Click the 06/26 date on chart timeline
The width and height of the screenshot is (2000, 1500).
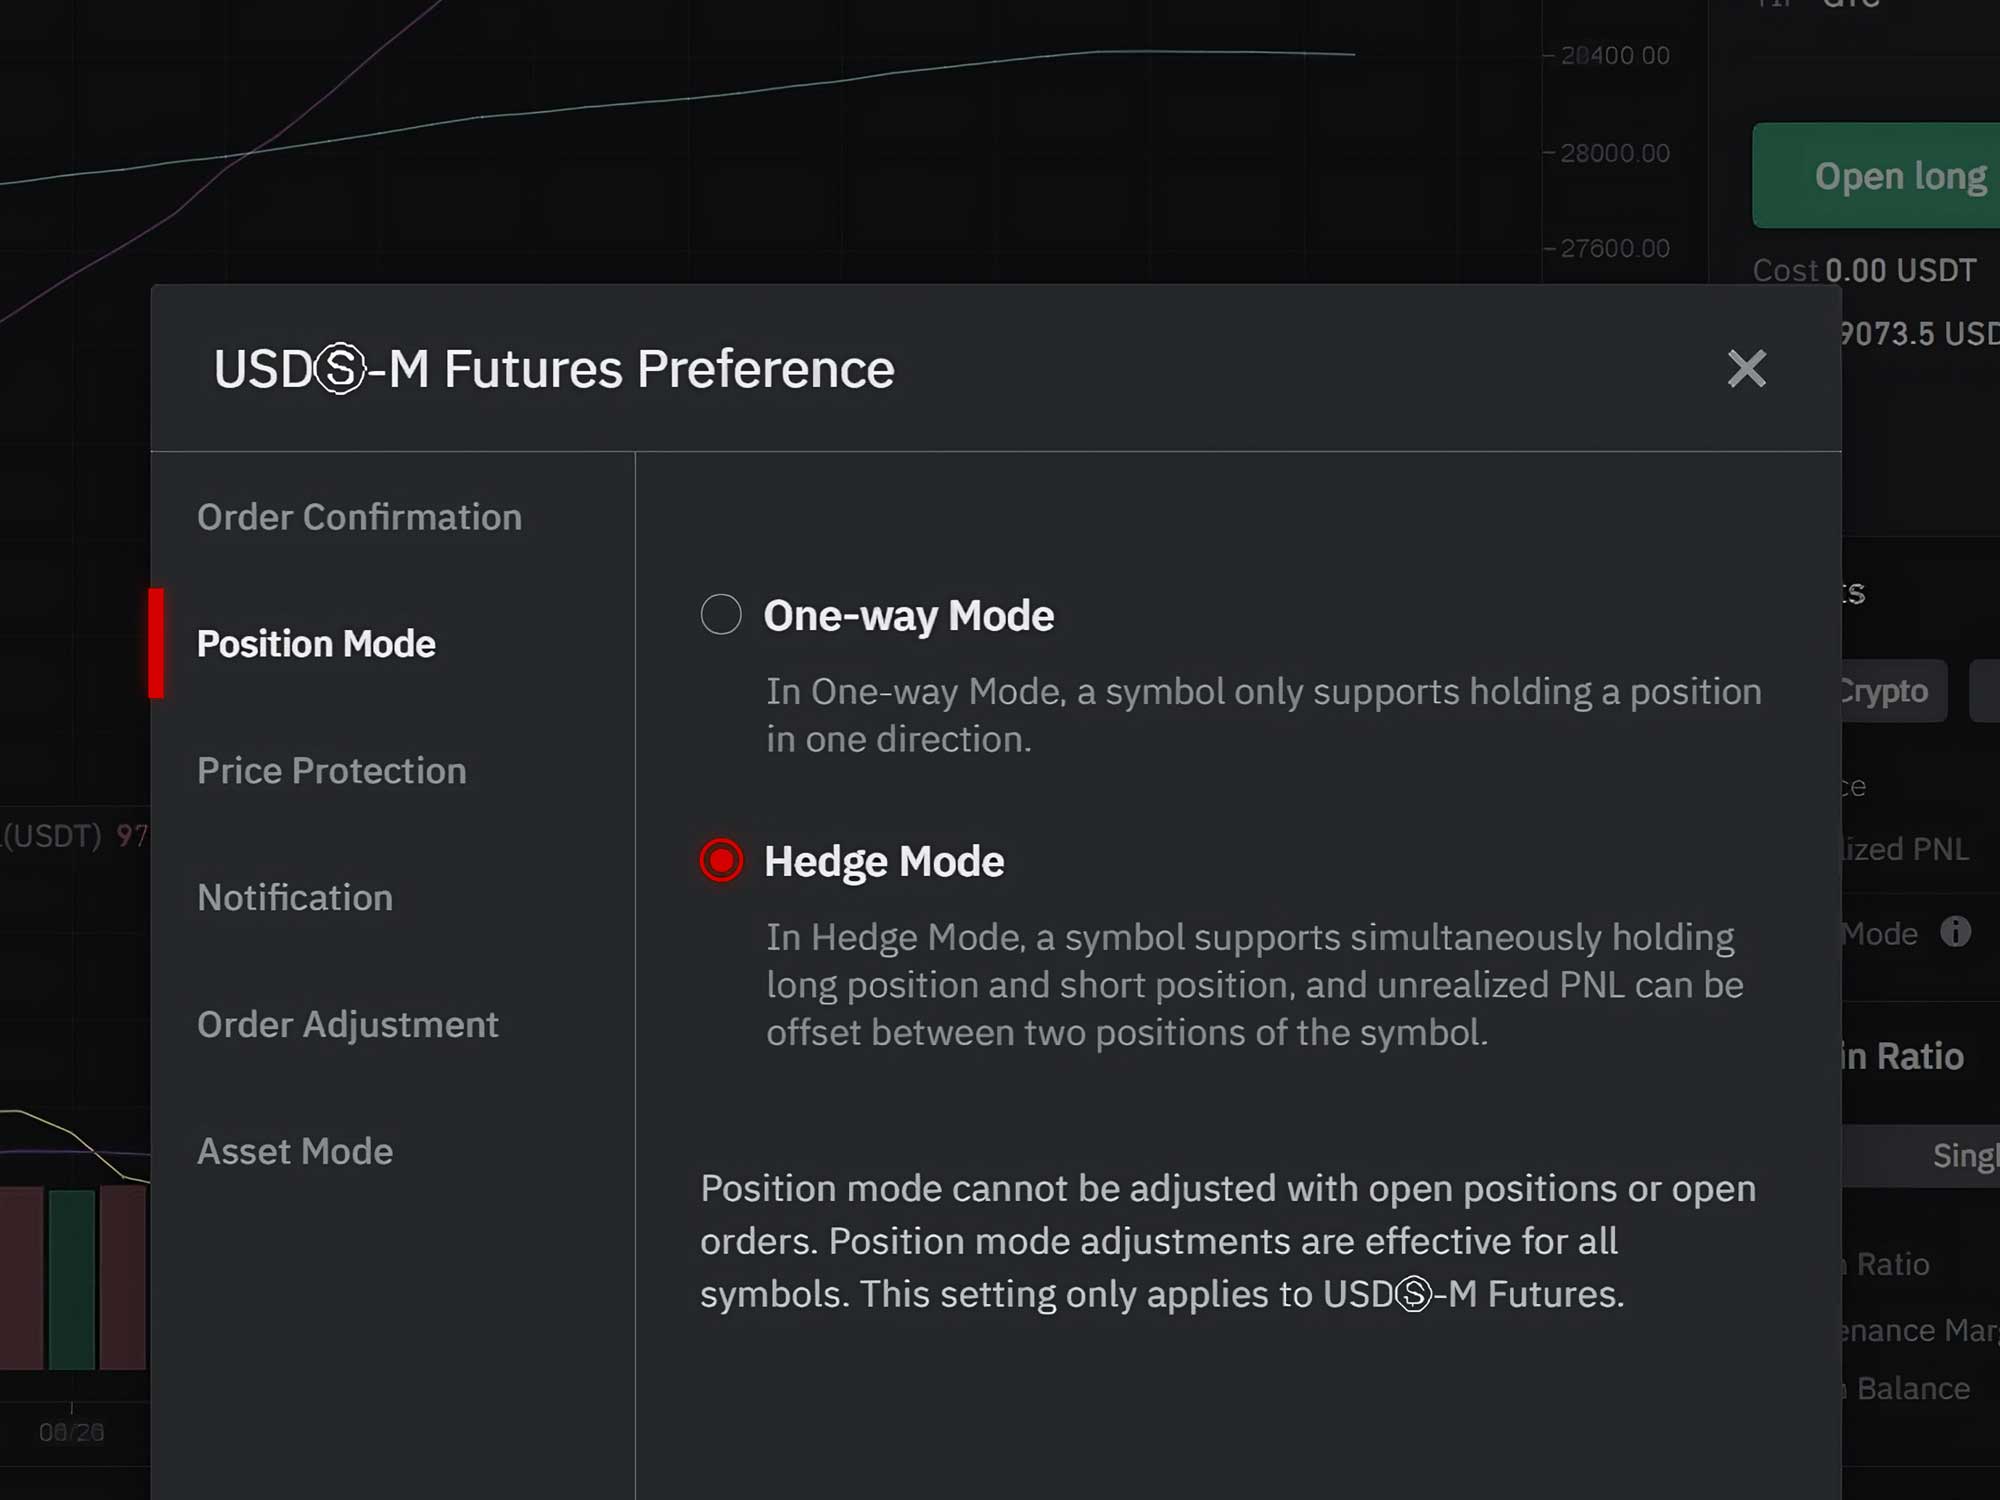(x=71, y=1432)
